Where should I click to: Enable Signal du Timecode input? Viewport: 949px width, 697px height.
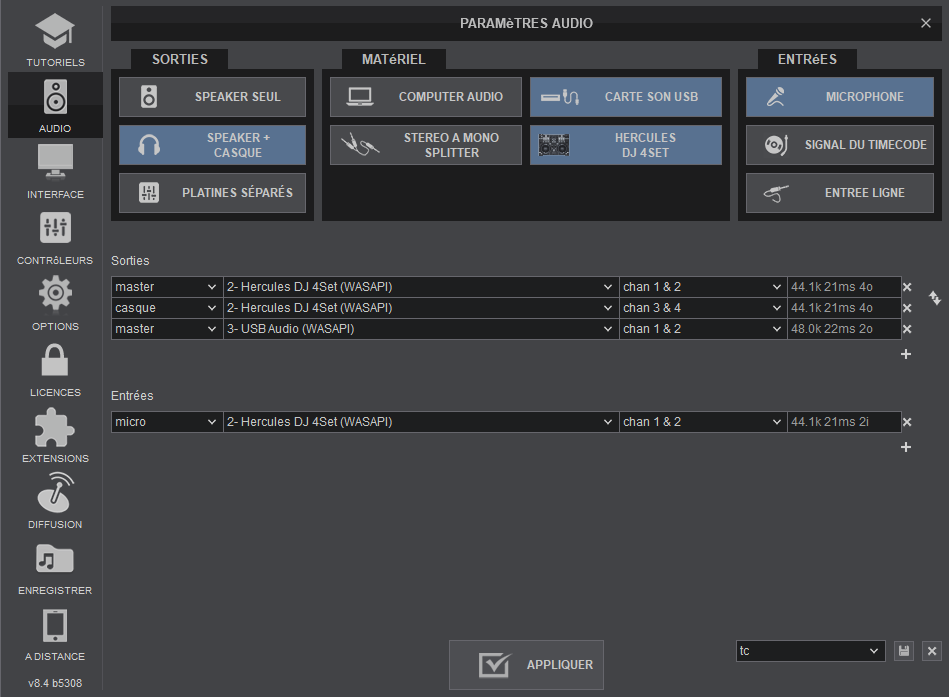(x=840, y=145)
